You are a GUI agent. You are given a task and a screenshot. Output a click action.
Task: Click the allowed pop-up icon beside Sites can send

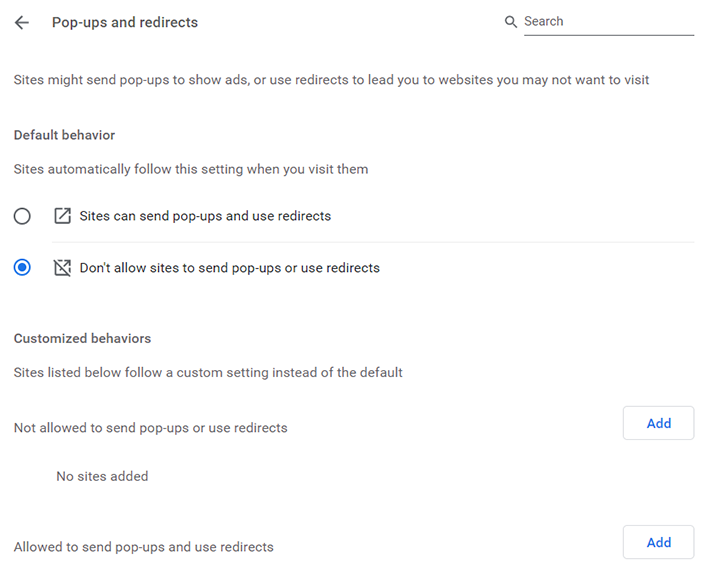63,216
